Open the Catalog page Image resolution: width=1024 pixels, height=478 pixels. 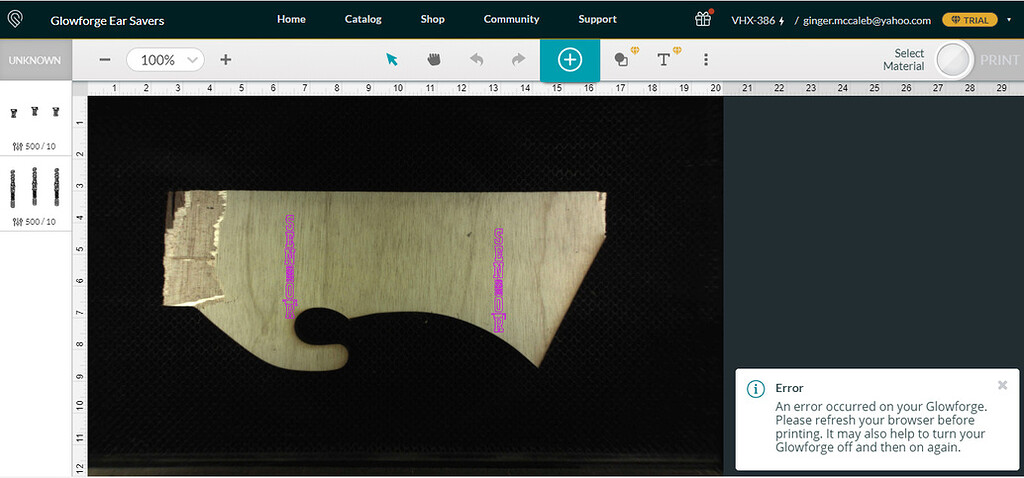coord(363,20)
